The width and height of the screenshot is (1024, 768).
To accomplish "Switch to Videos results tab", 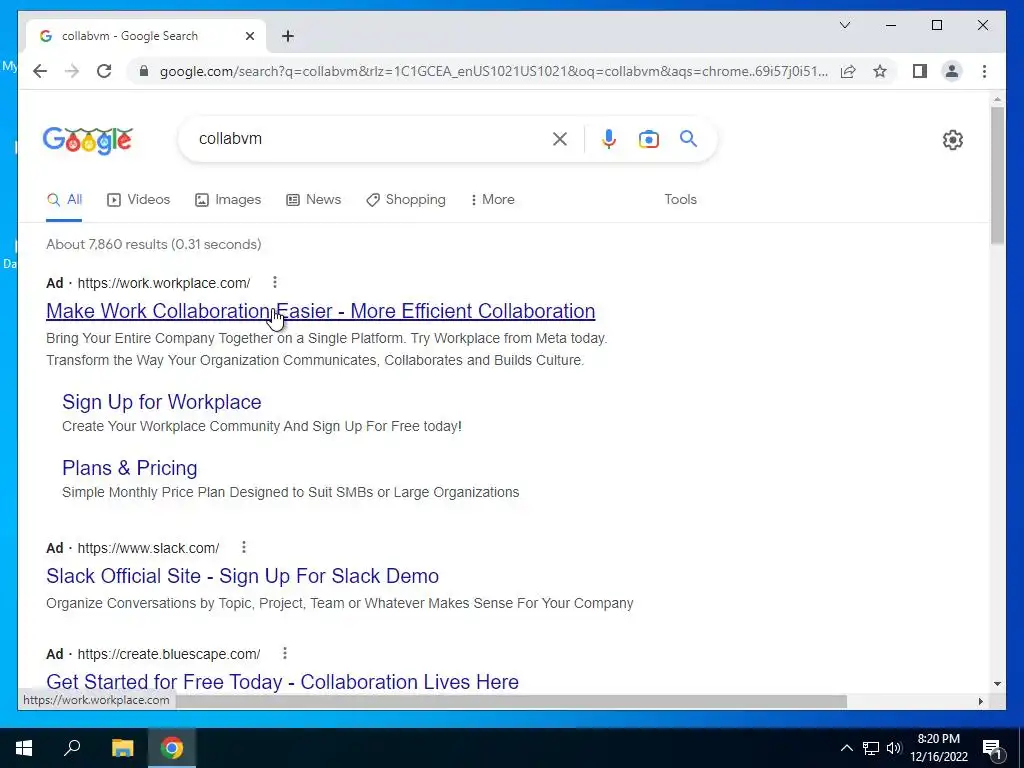I will [138, 200].
